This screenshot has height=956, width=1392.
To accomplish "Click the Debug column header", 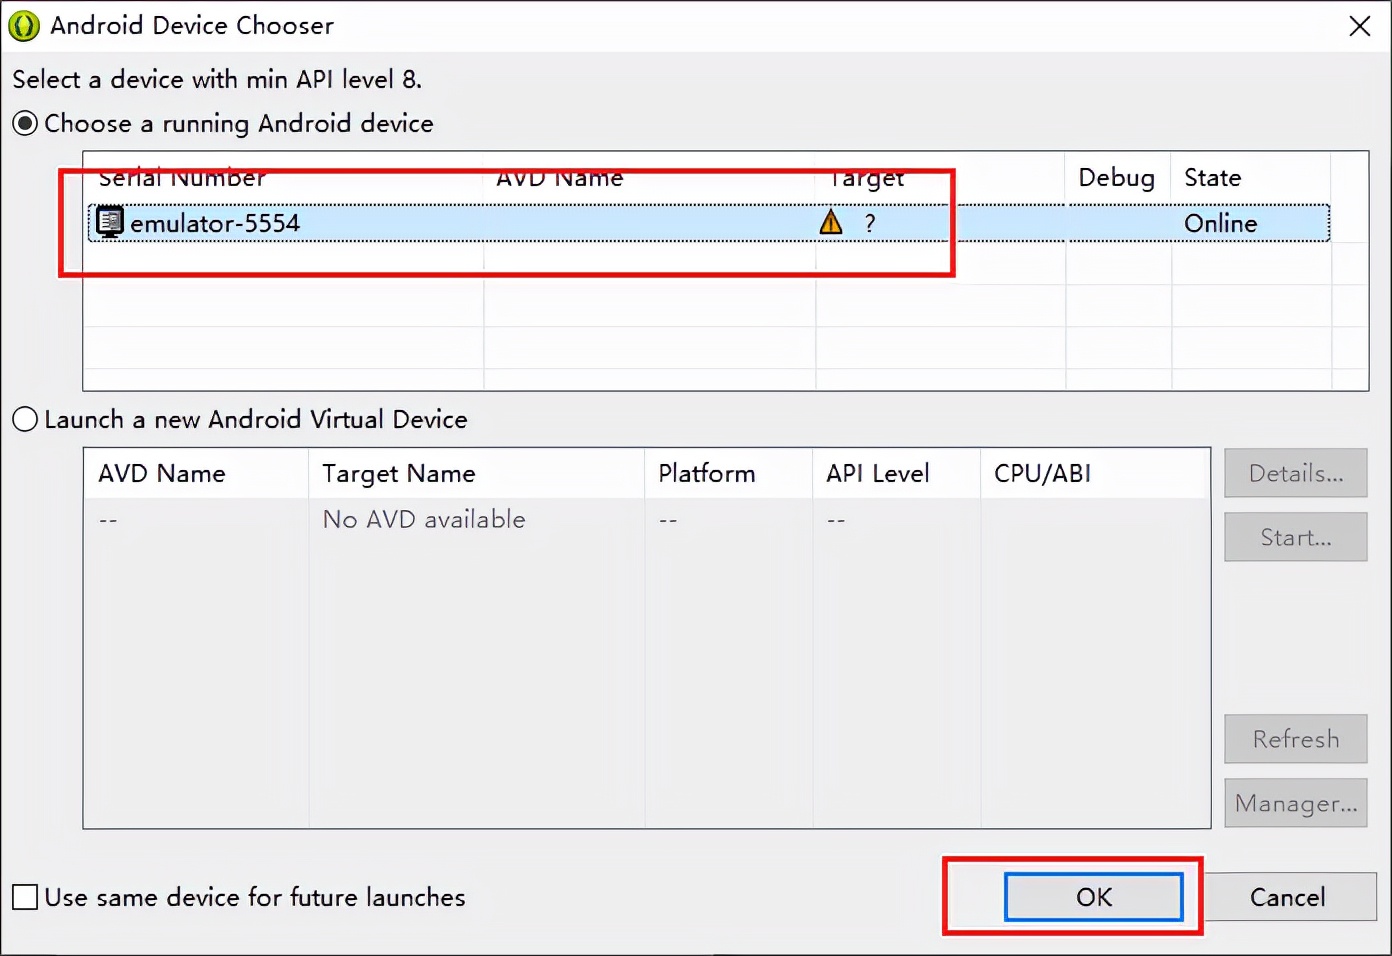I will (x=1117, y=178).
